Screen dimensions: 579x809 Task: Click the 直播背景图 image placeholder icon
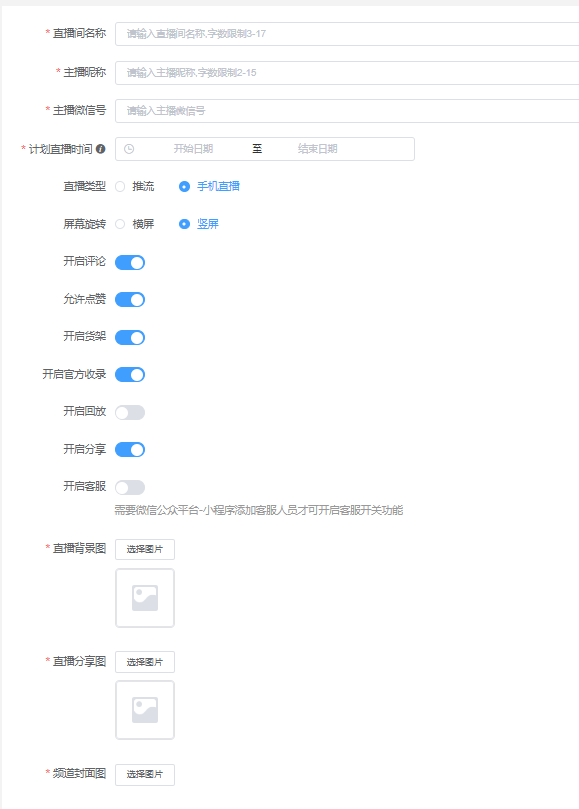(145, 598)
